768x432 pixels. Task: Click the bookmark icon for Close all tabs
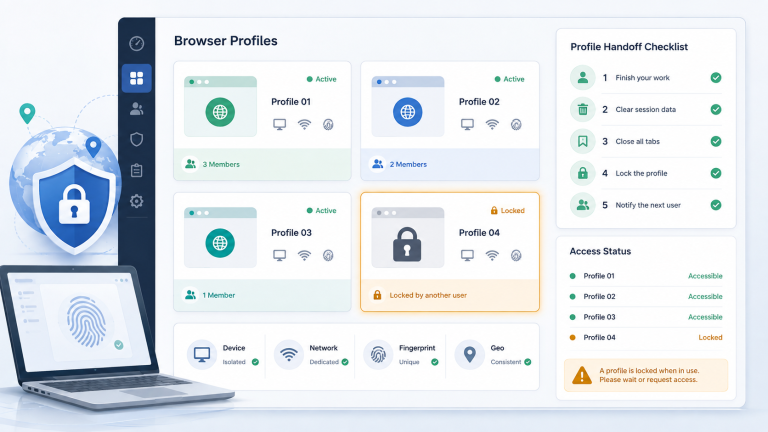coord(582,141)
